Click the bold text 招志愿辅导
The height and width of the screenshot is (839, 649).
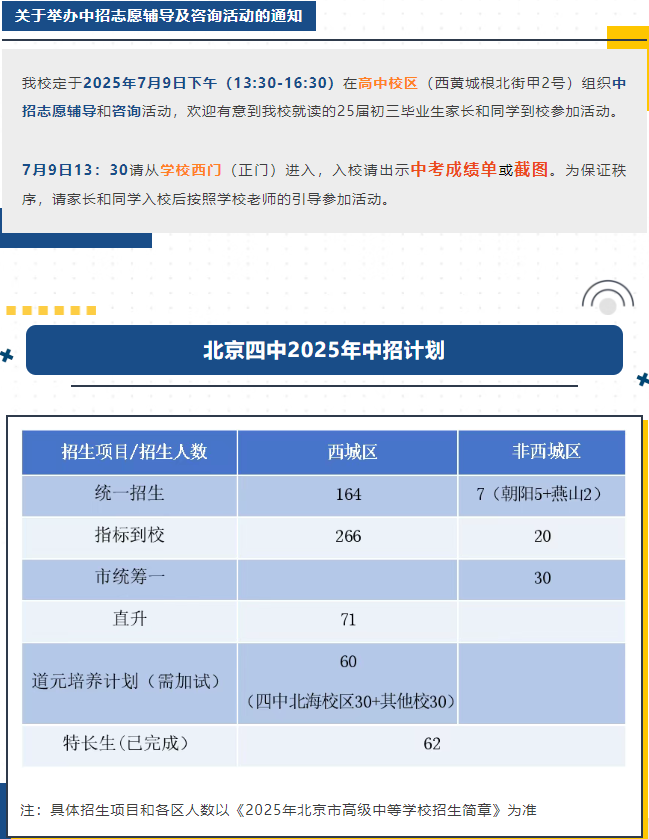59,111
